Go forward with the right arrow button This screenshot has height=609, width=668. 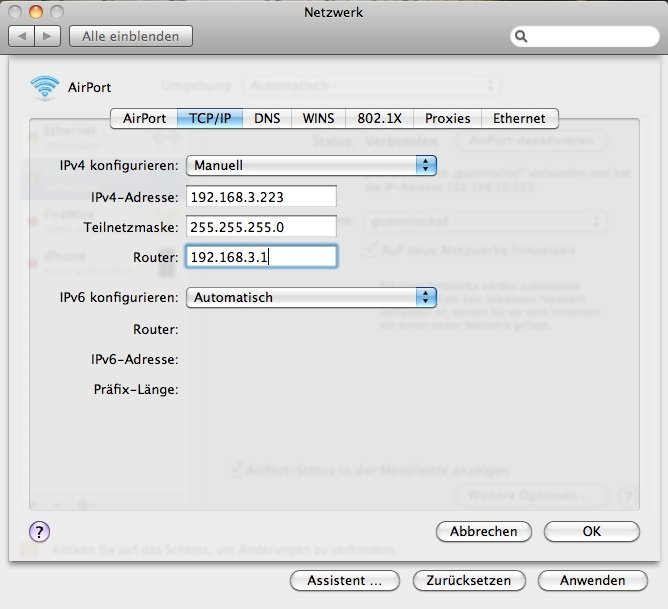47,36
